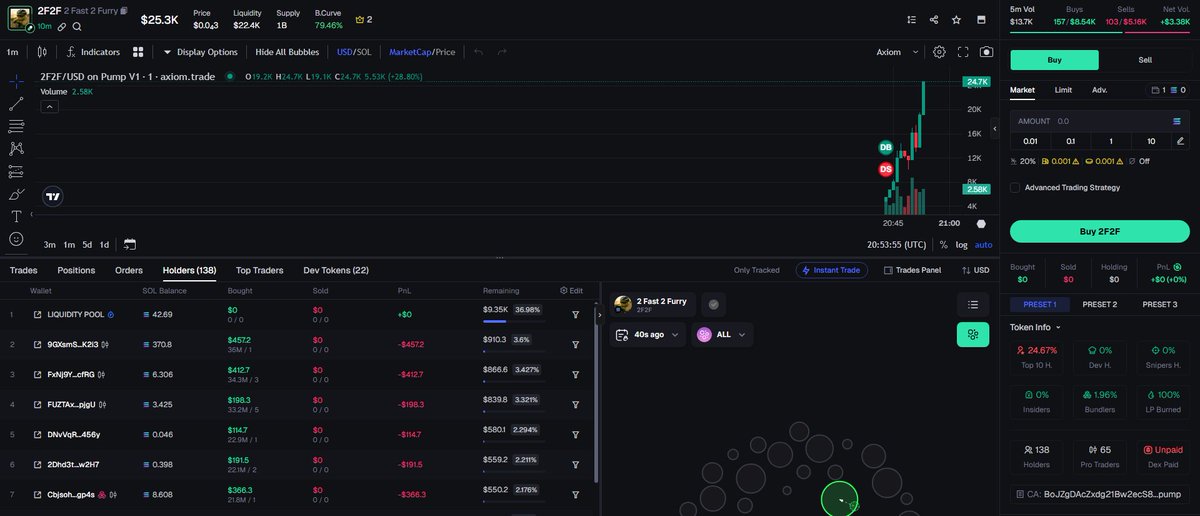This screenshot has width=1200, height=516.
Task: Toggle percent scale on chart
Action: tap(943, 244)
